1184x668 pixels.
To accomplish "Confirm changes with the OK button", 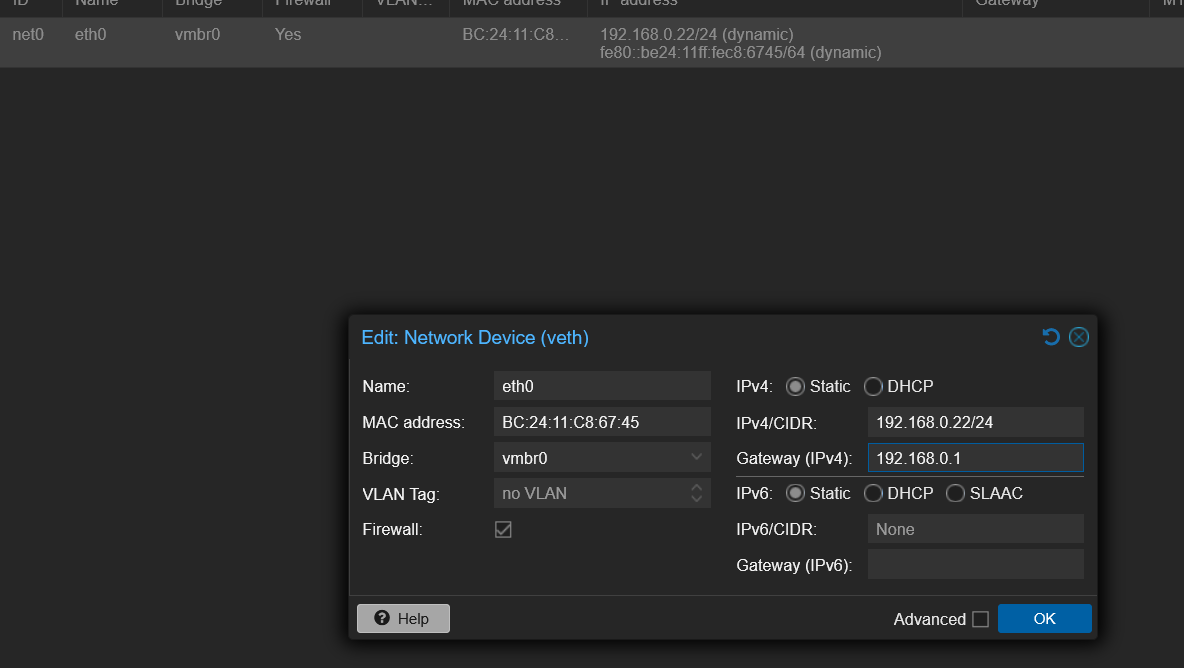I will click(x=1044, y=618).
